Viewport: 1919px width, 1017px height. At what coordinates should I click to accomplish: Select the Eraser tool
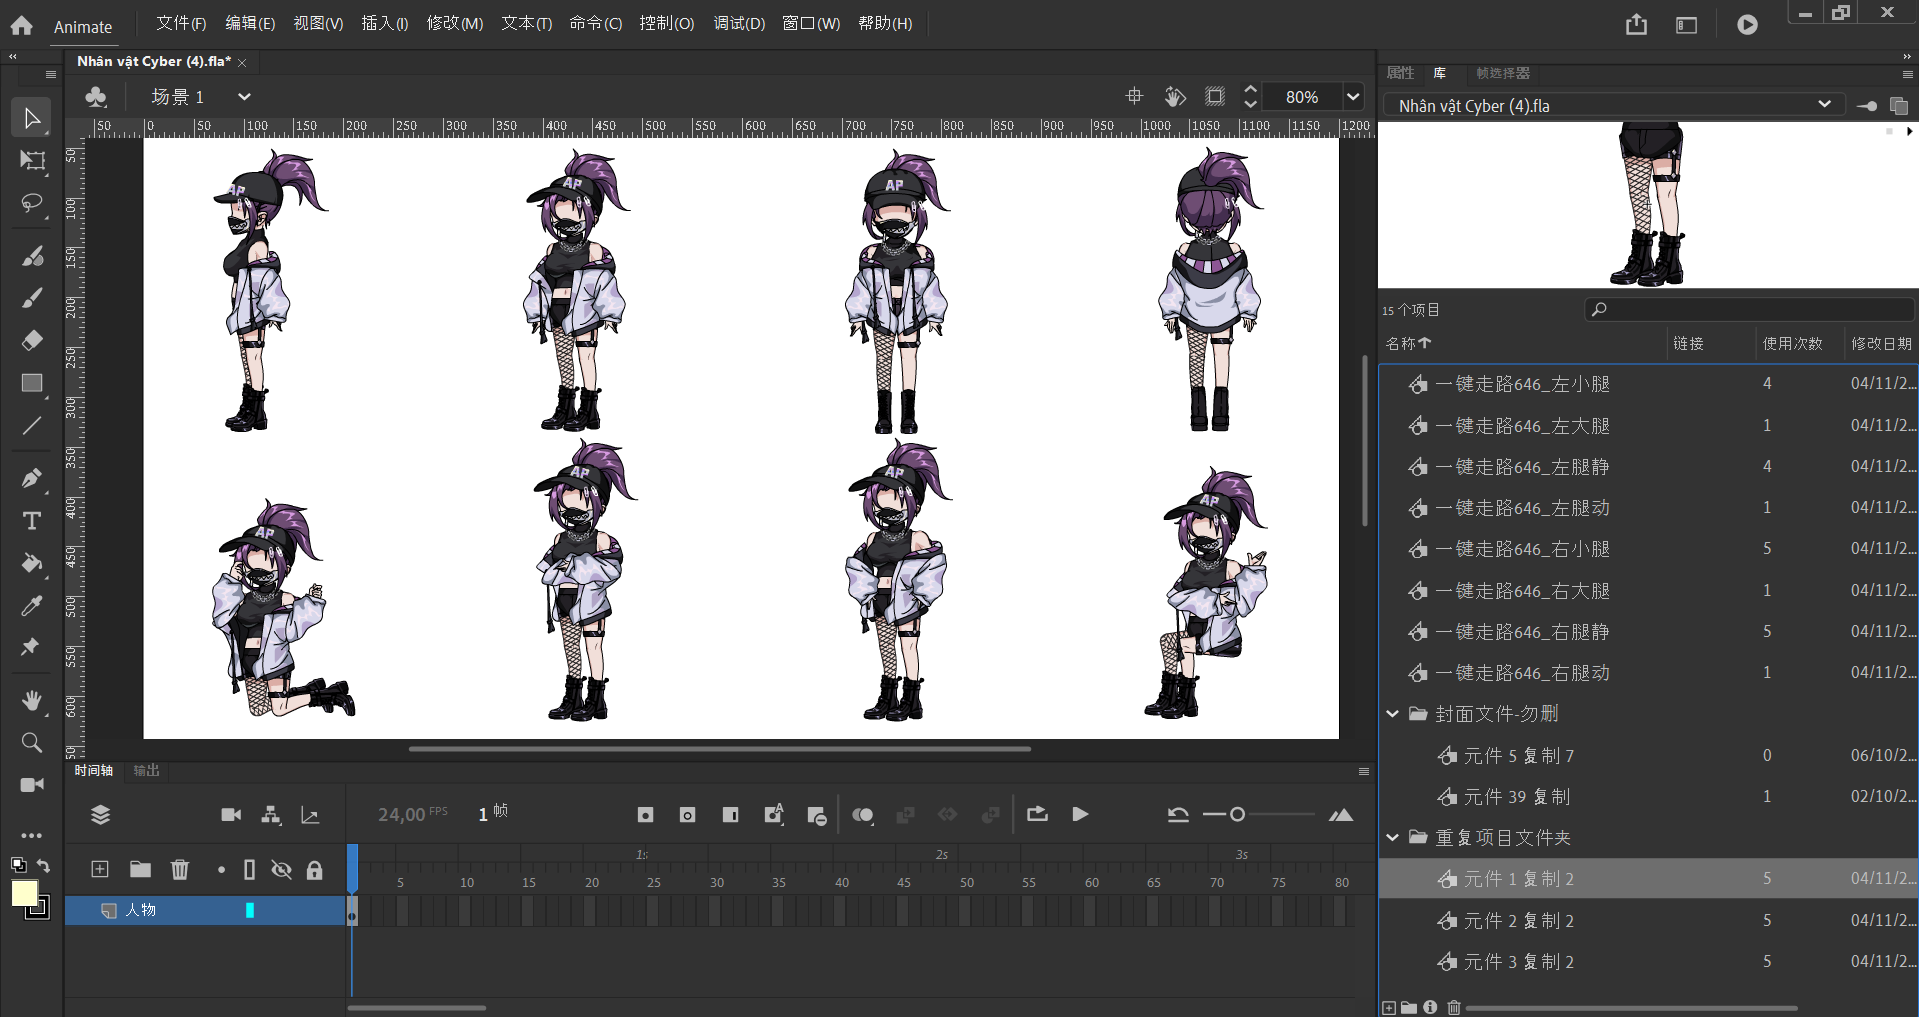click(x=32, y=341)
